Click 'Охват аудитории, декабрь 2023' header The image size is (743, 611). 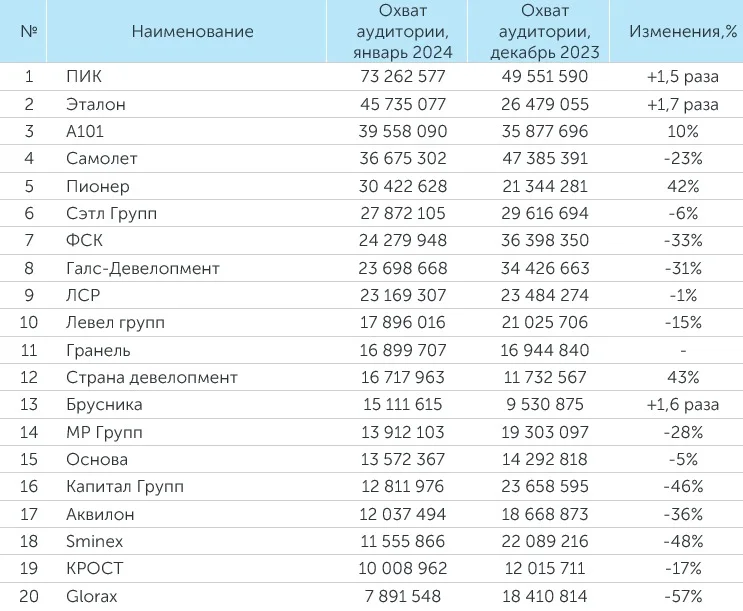click(545, 31)
